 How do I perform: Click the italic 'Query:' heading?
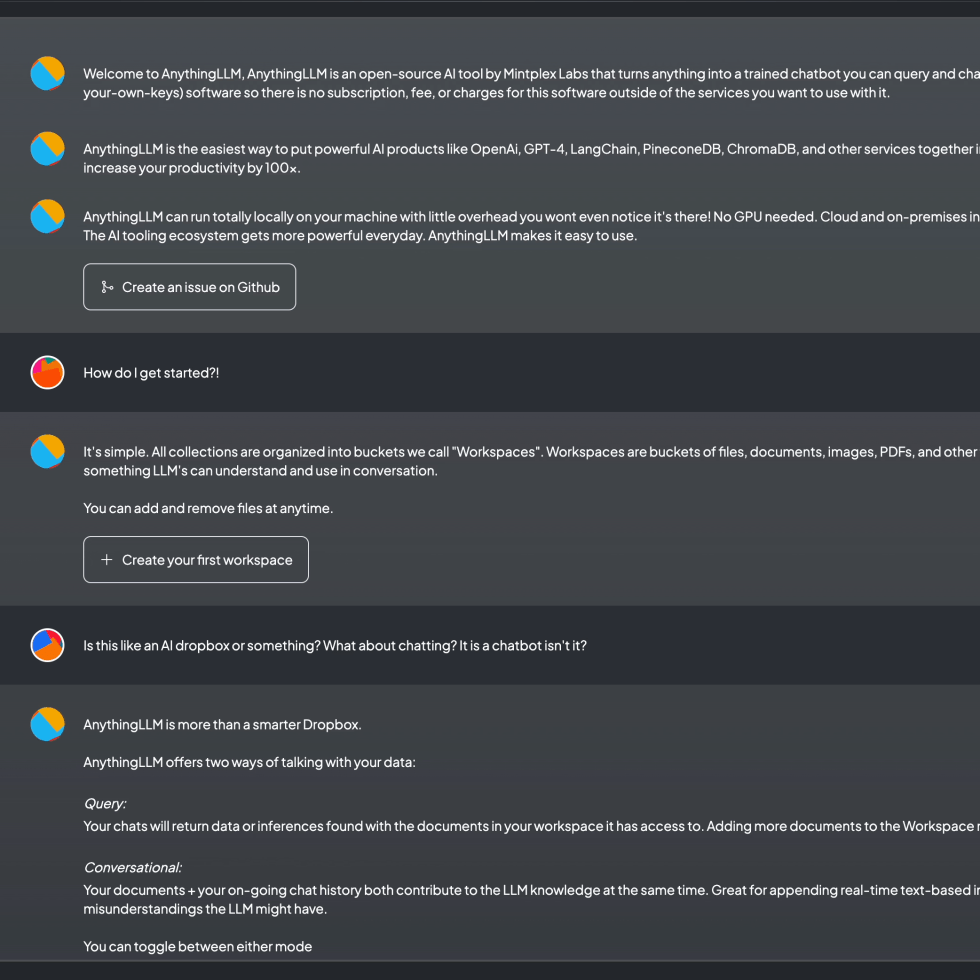click(105, 804)
